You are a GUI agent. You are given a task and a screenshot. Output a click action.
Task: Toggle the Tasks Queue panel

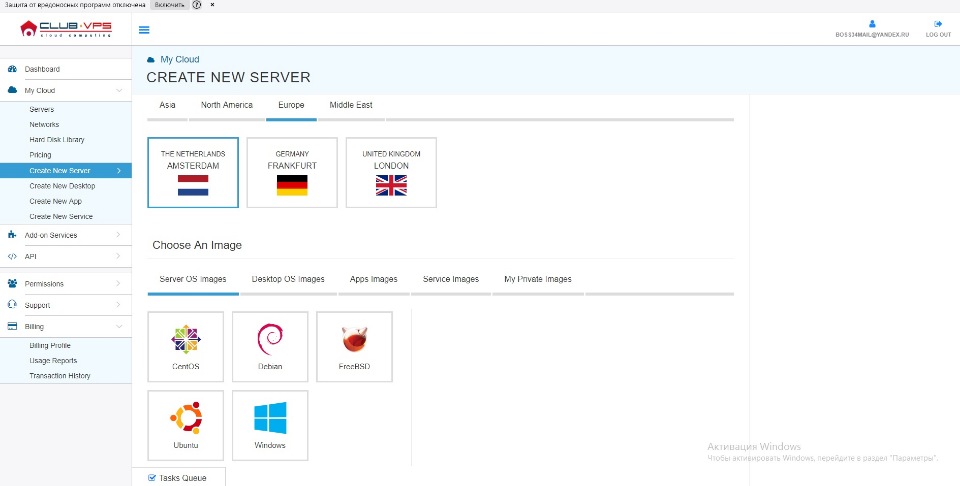tap(177, 478)
